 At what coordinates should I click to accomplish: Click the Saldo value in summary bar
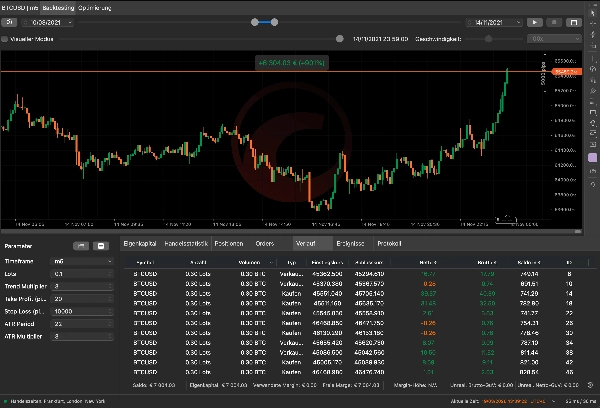pos(154,385)
